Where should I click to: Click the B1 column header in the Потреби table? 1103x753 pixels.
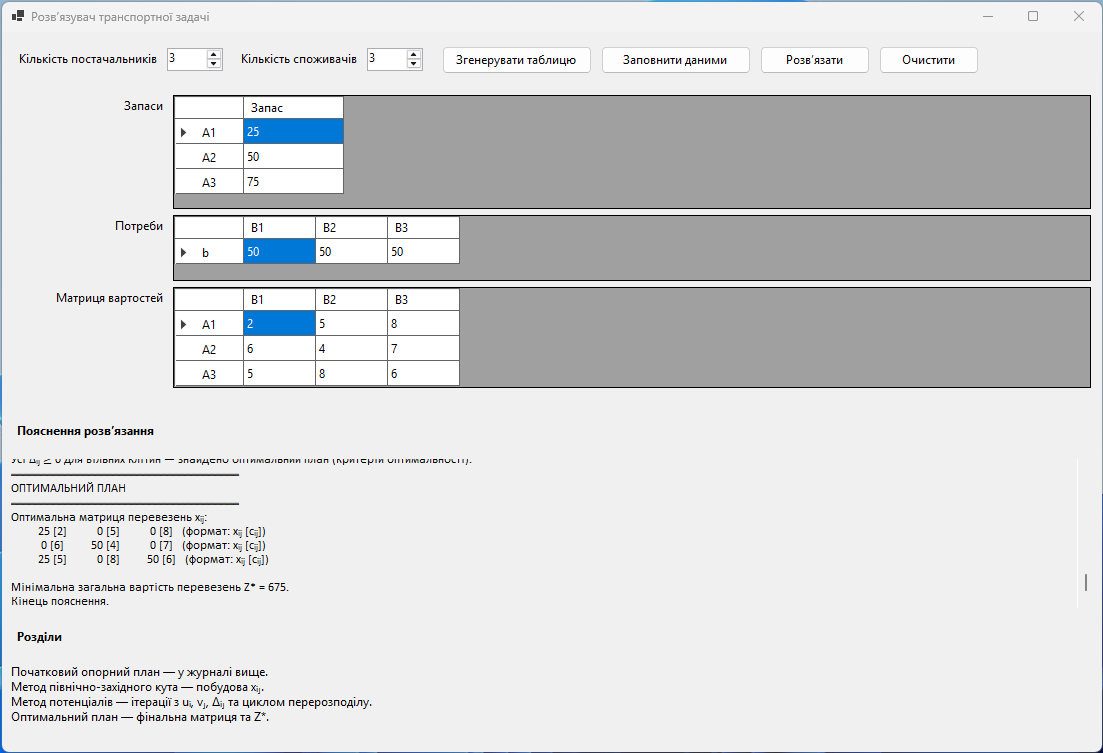279,228
